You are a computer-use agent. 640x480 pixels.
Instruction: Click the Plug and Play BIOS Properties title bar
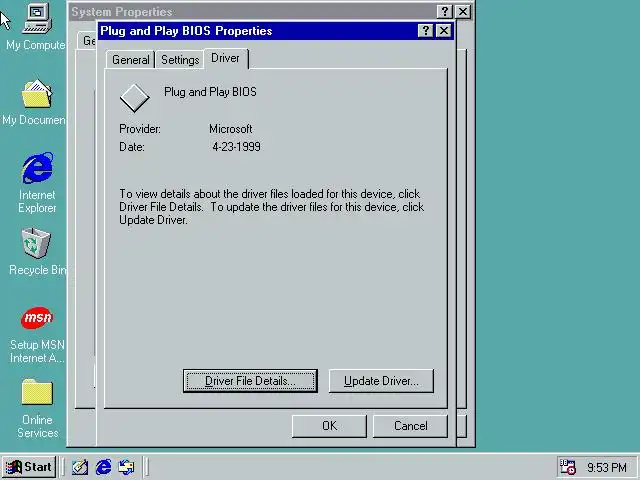[x=257, y=31]
